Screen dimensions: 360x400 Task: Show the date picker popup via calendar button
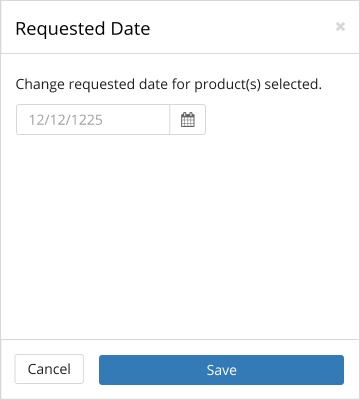188,120
